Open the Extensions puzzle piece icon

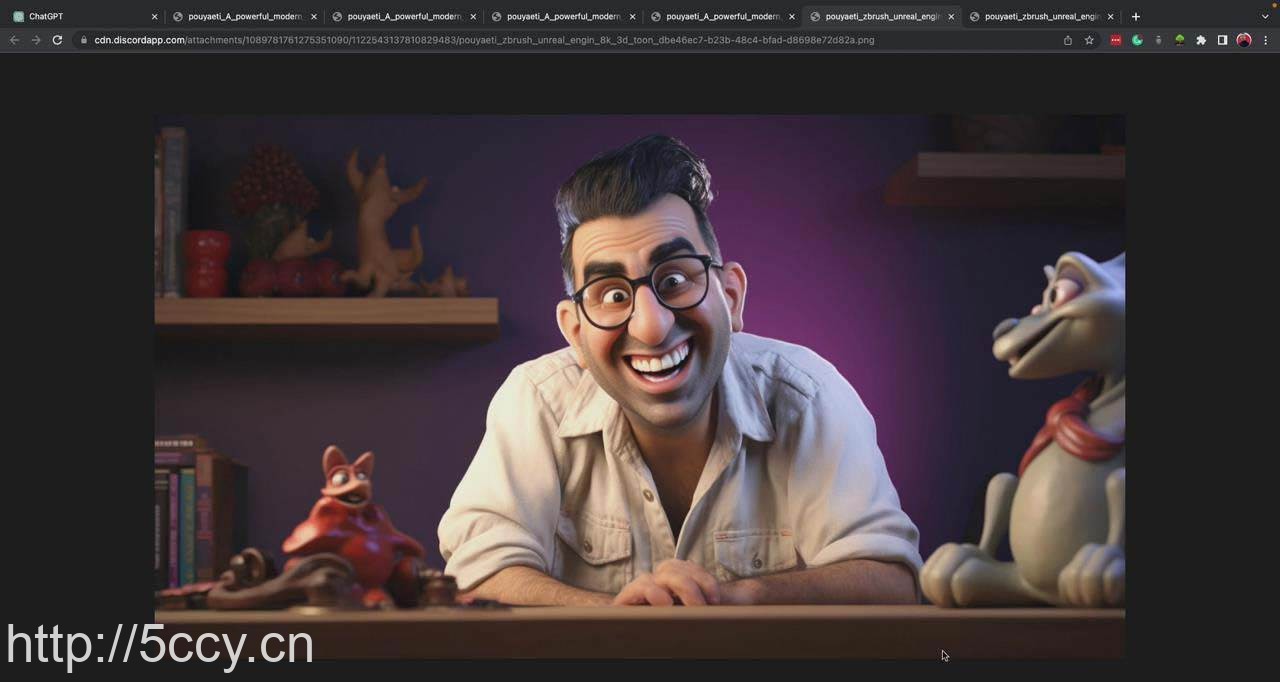[x=1201, y=40]
